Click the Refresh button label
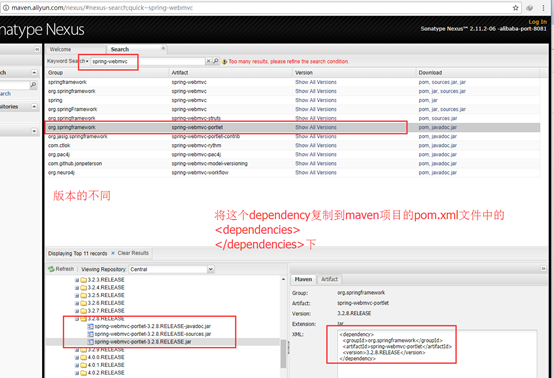This screenshot has height=378, width=554. [65, 269]
